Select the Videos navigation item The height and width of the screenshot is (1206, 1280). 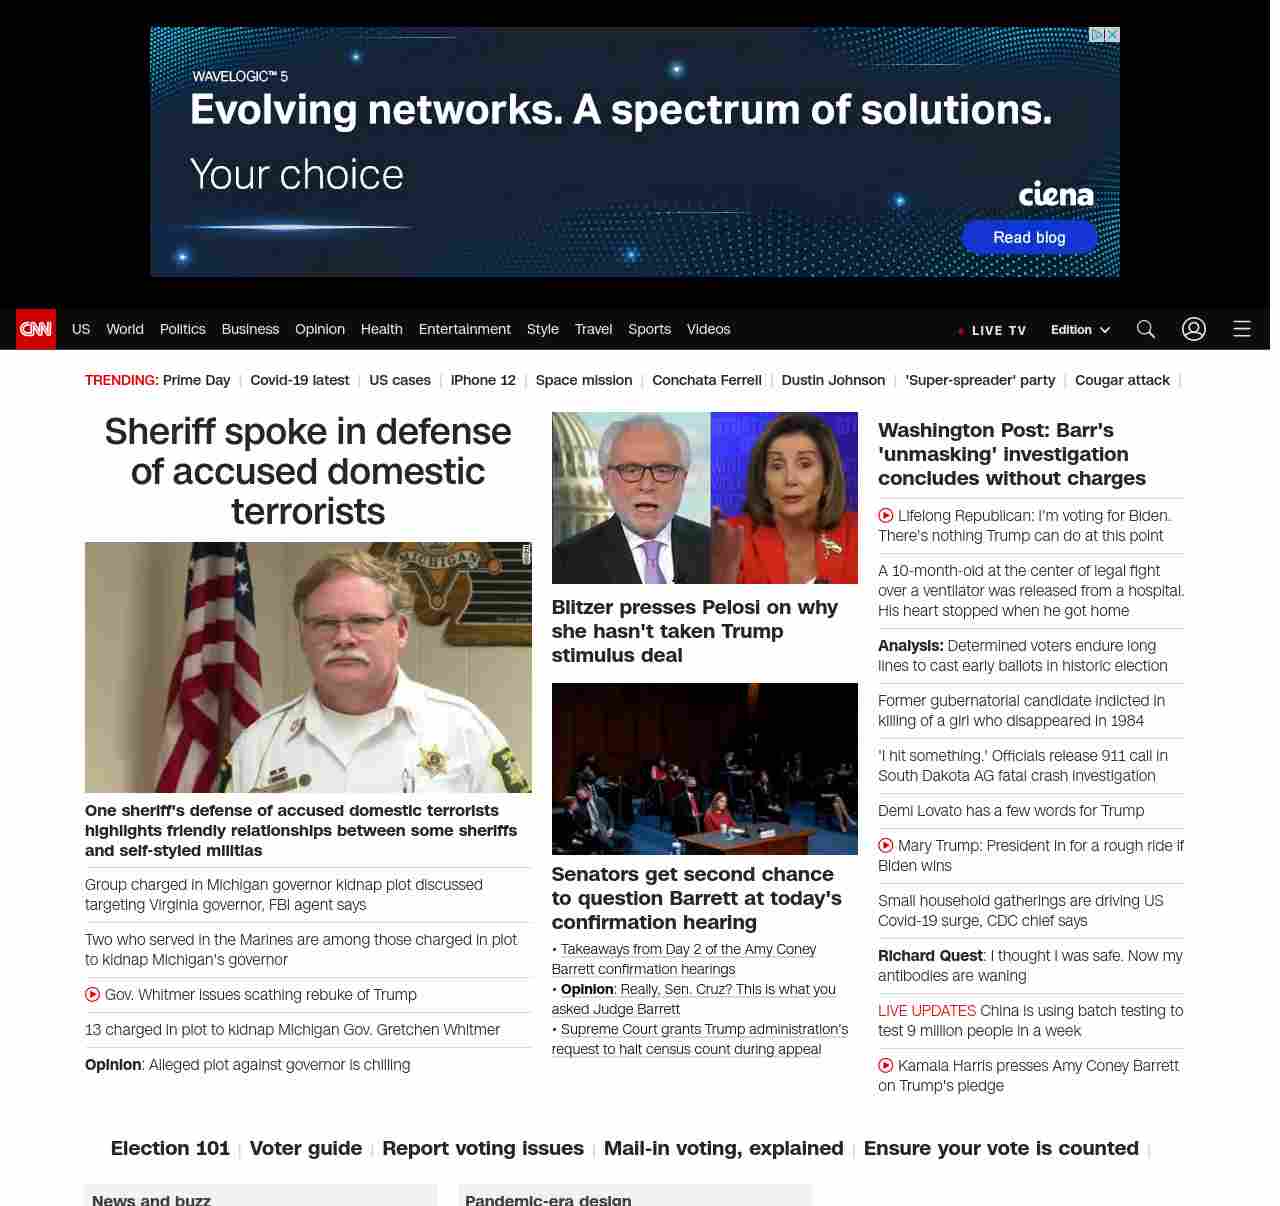708,329
